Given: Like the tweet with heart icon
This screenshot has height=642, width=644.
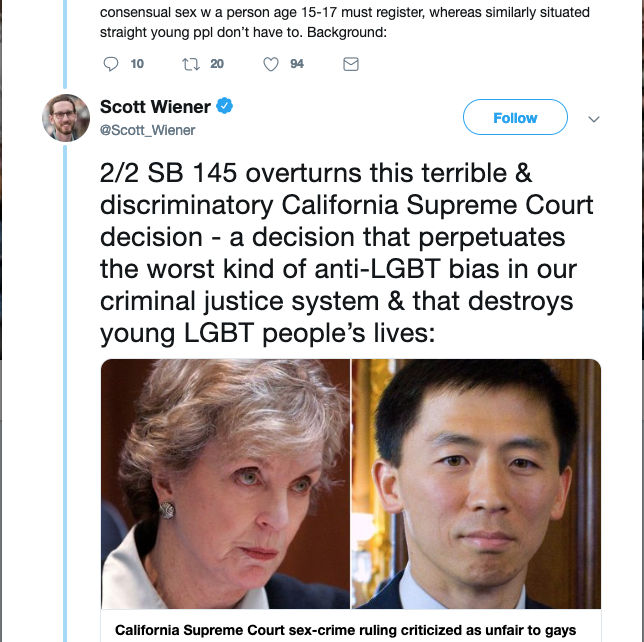Looking at the screenshot, I should [271, 64].
